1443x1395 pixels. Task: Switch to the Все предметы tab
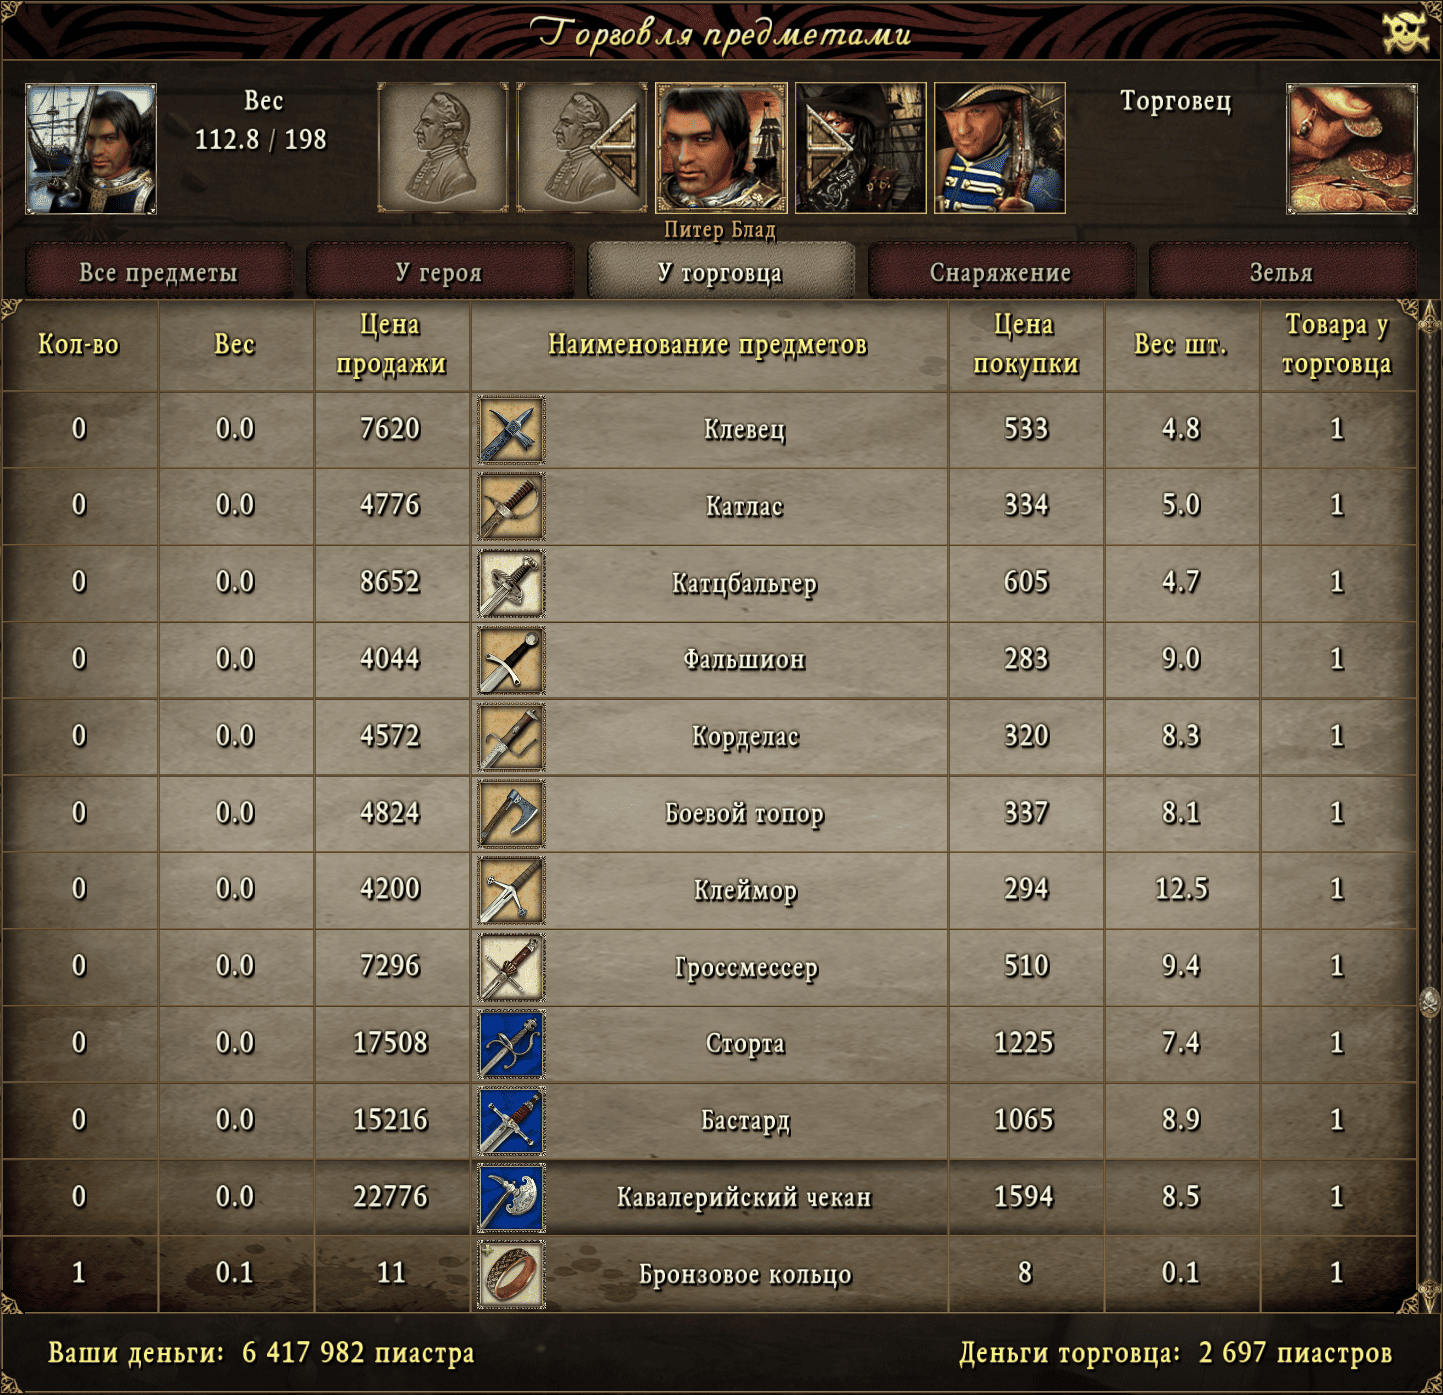[159, 272]
